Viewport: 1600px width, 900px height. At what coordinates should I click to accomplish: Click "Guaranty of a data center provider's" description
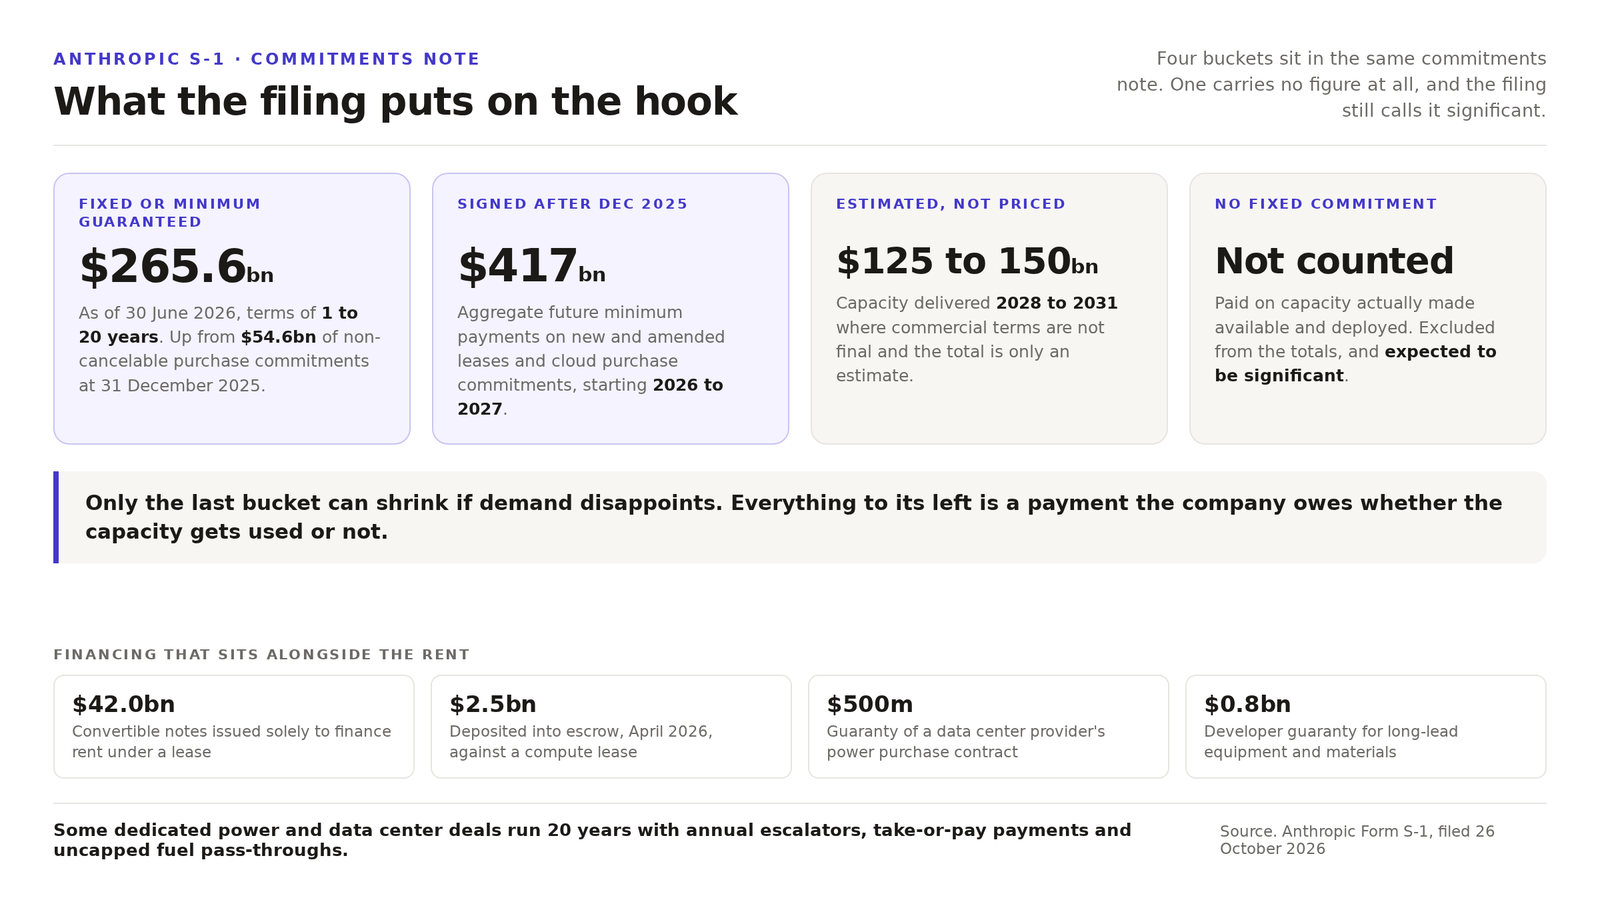click(966, 742)
